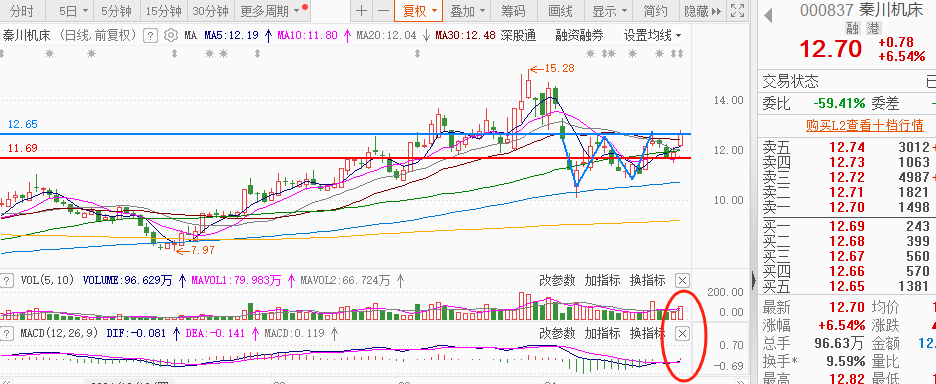
Task: Click the help question mark beside chart title
Action: point(152,35)
